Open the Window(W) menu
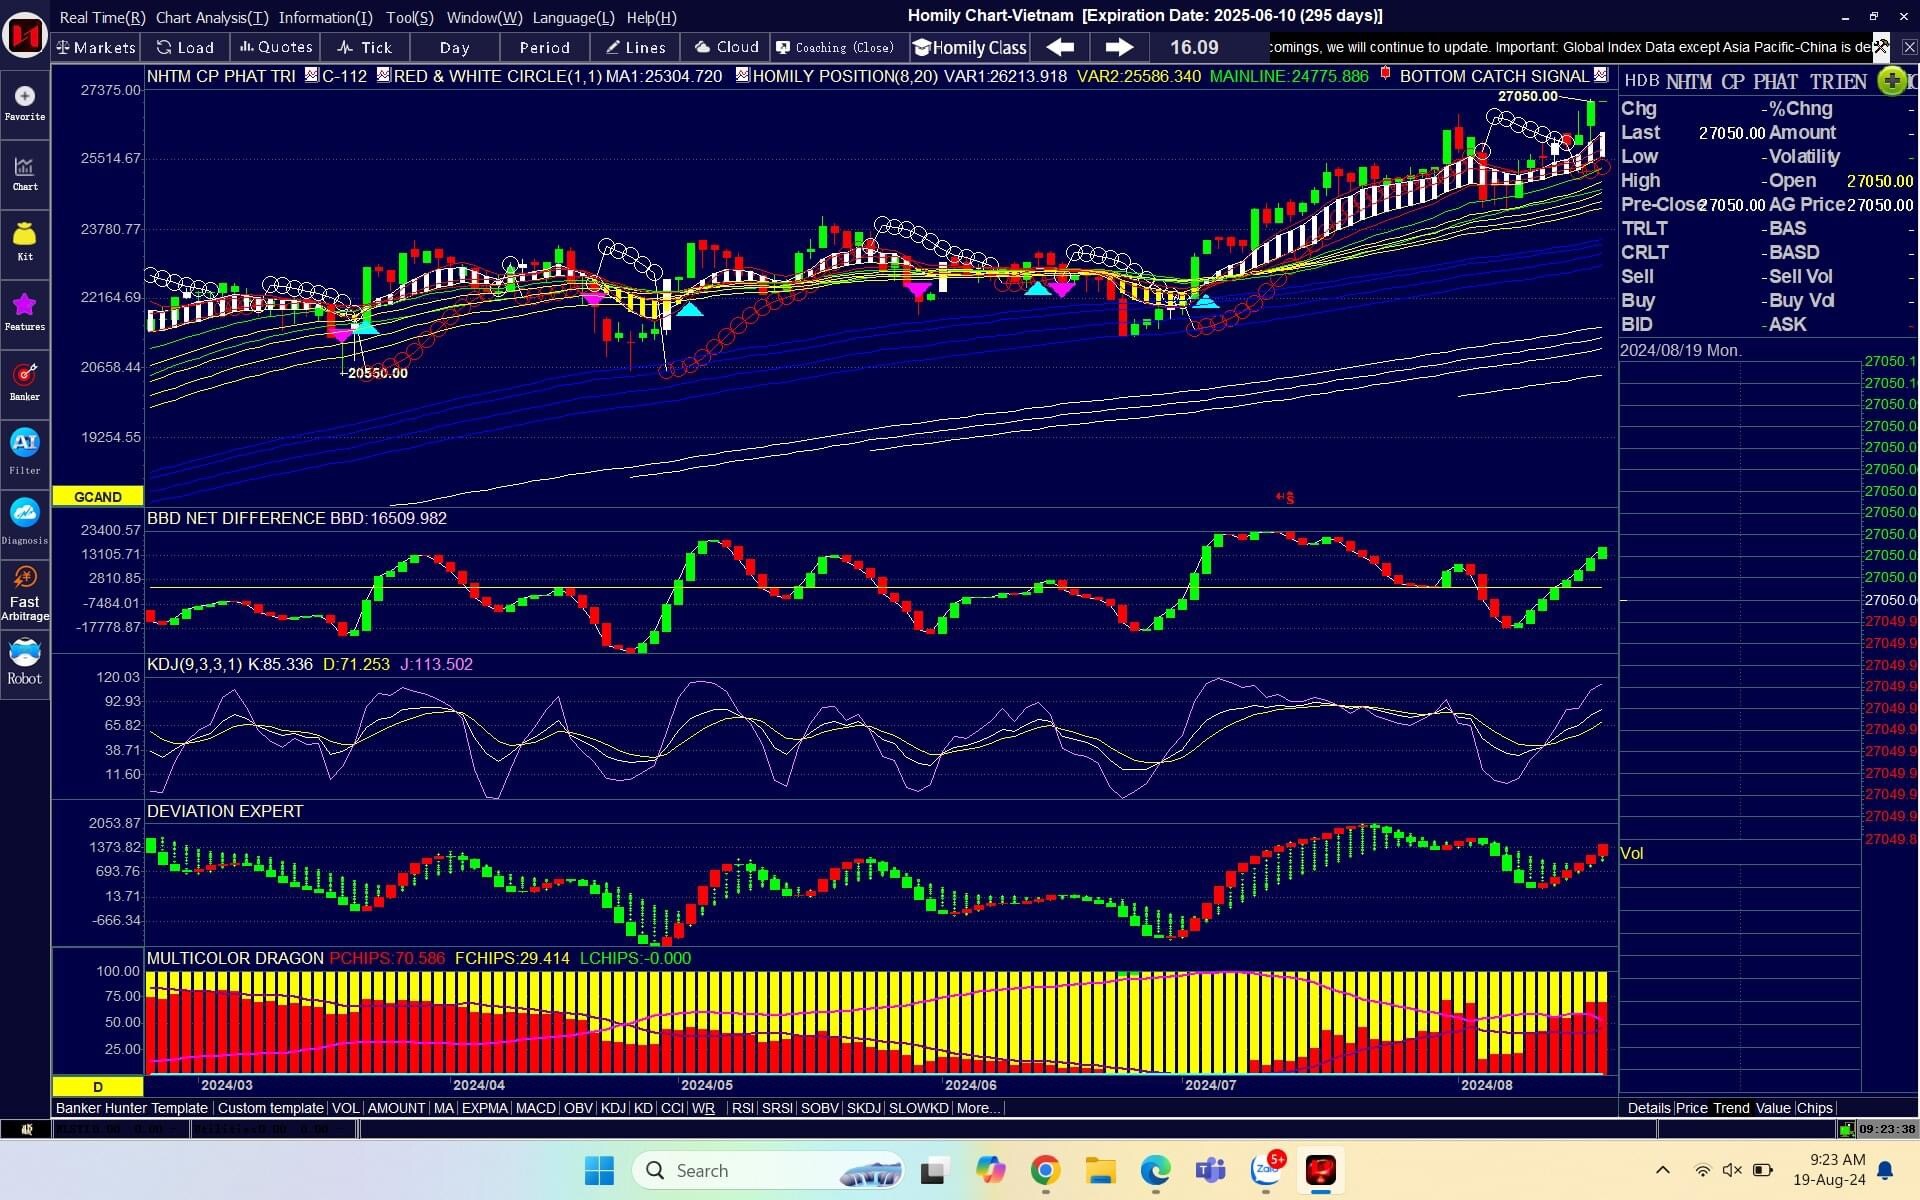The width and height of the screenshot is (1920, 1200). pyautogui.click(x=484, y=17)
